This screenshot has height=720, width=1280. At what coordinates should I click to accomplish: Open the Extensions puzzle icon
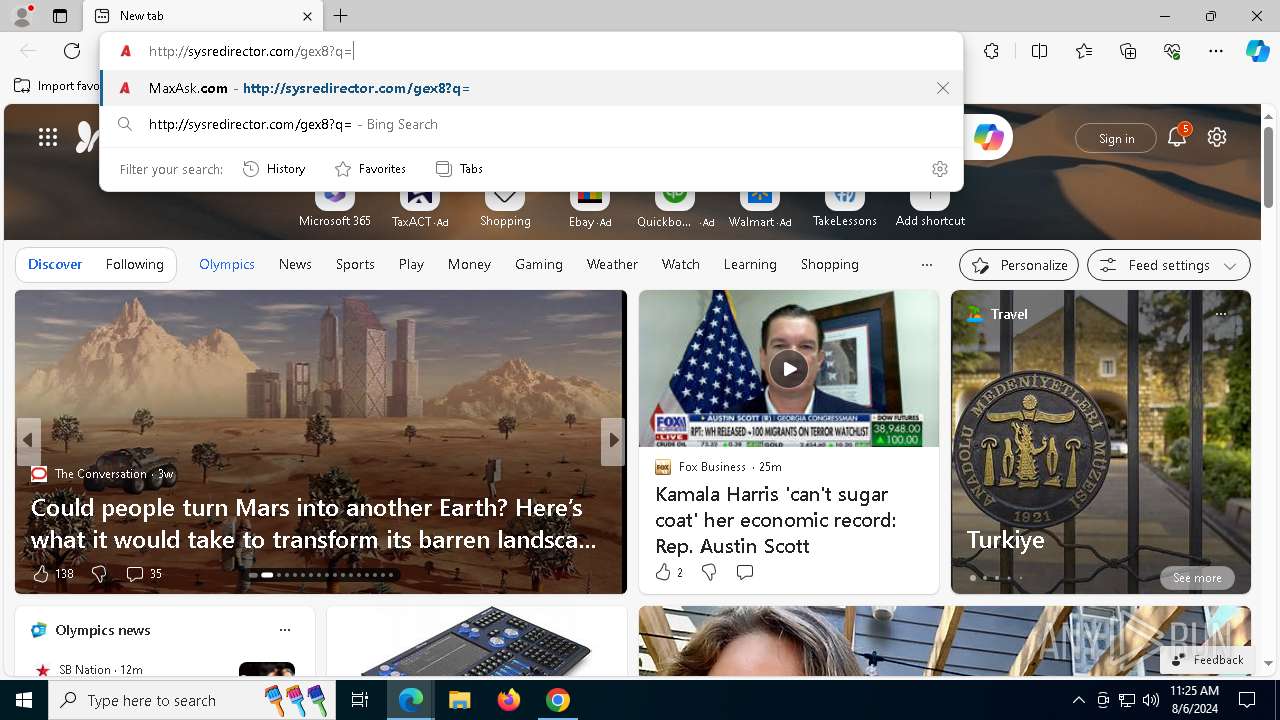click(991, 51)
